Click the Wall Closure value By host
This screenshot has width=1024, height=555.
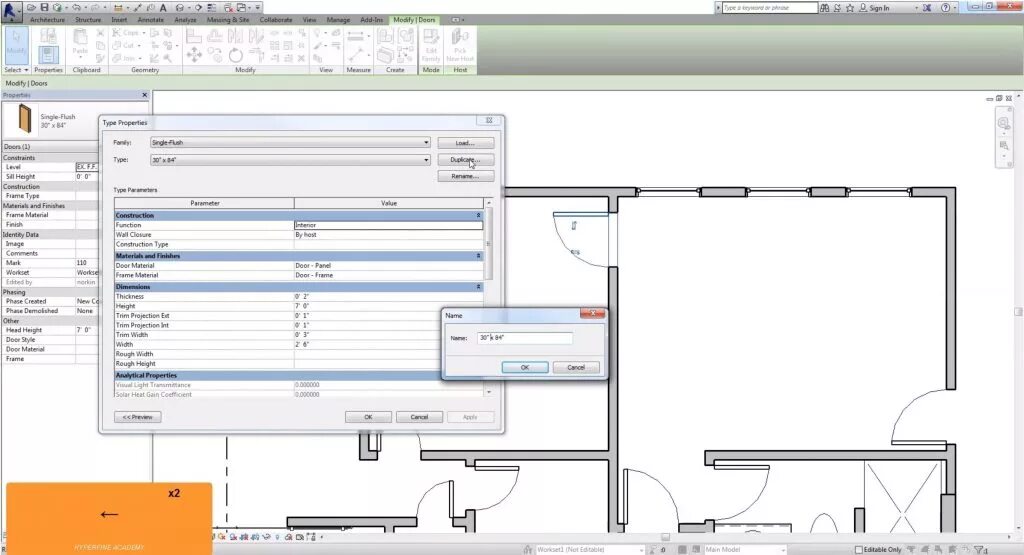[x=389, y=234]
